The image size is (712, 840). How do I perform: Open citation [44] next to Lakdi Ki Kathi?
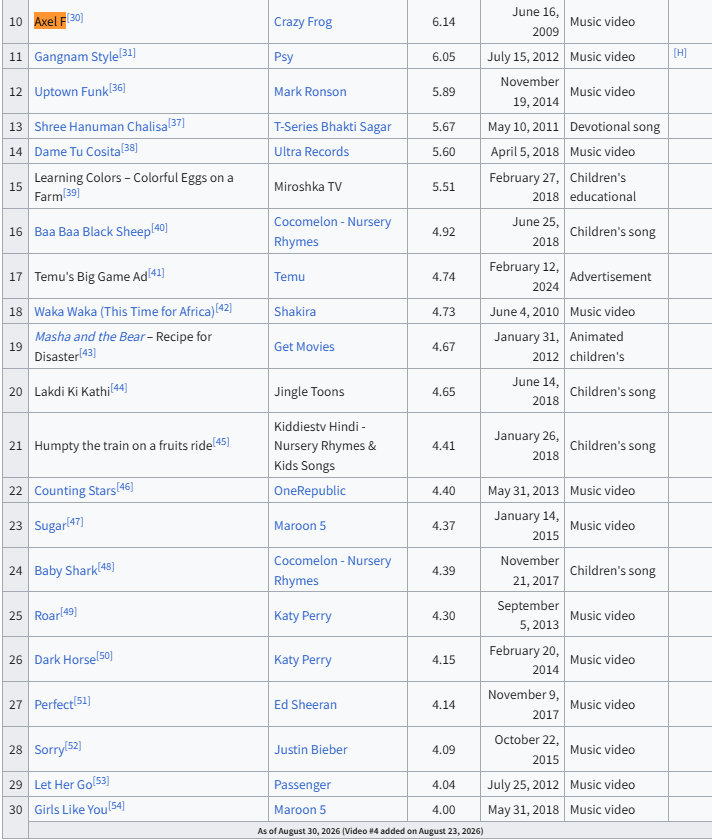coord(119,387)
